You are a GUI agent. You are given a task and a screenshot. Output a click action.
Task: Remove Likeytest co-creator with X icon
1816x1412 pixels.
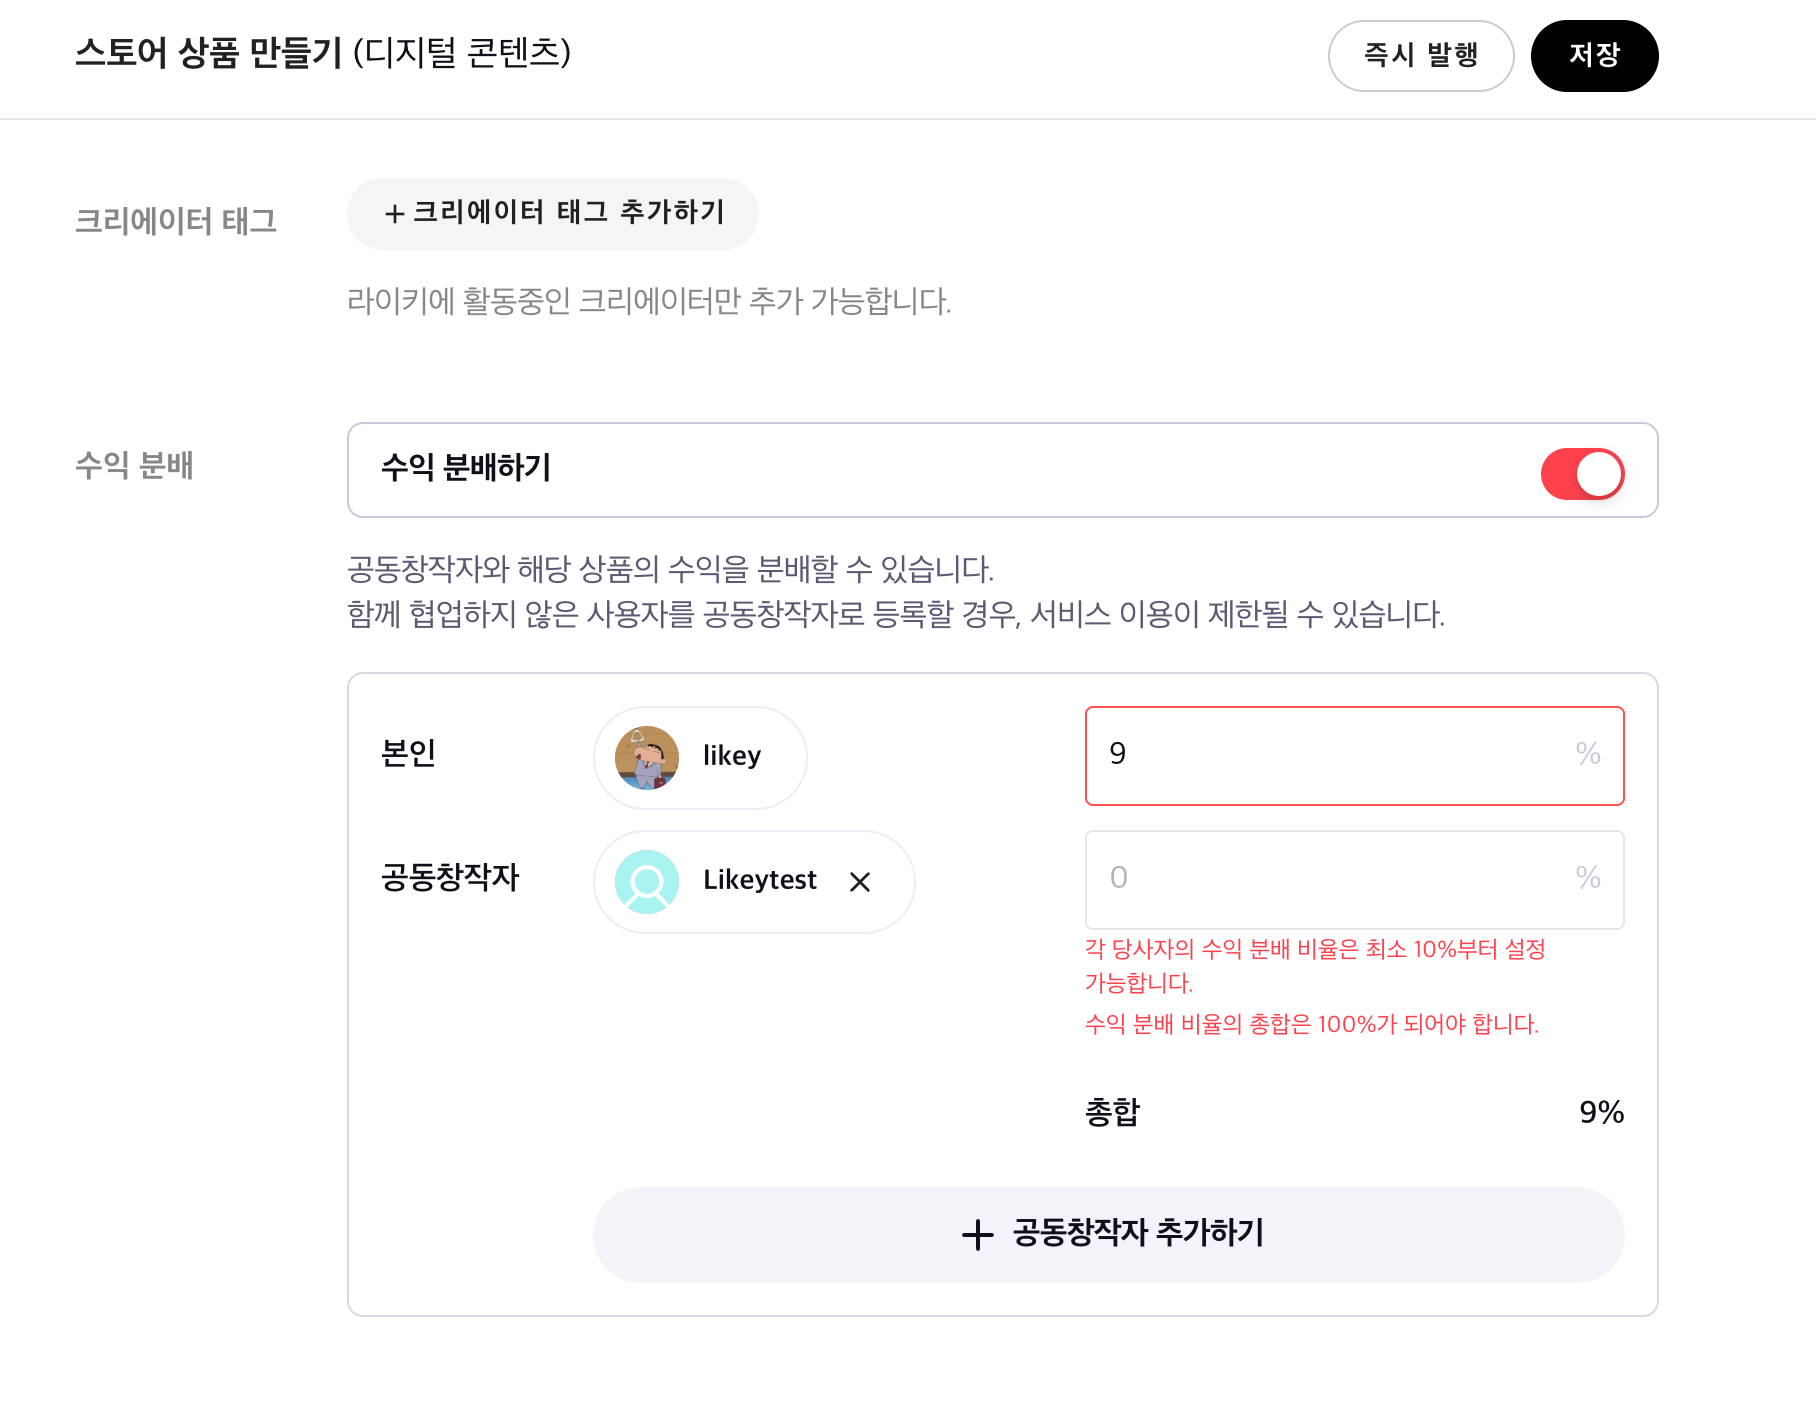859,881
